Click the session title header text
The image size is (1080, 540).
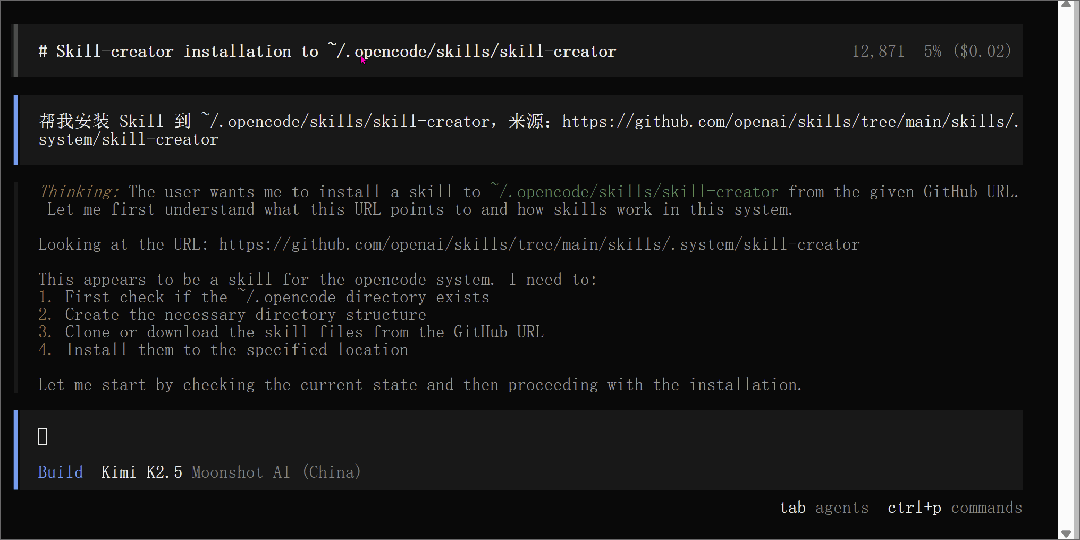point(327,51)
